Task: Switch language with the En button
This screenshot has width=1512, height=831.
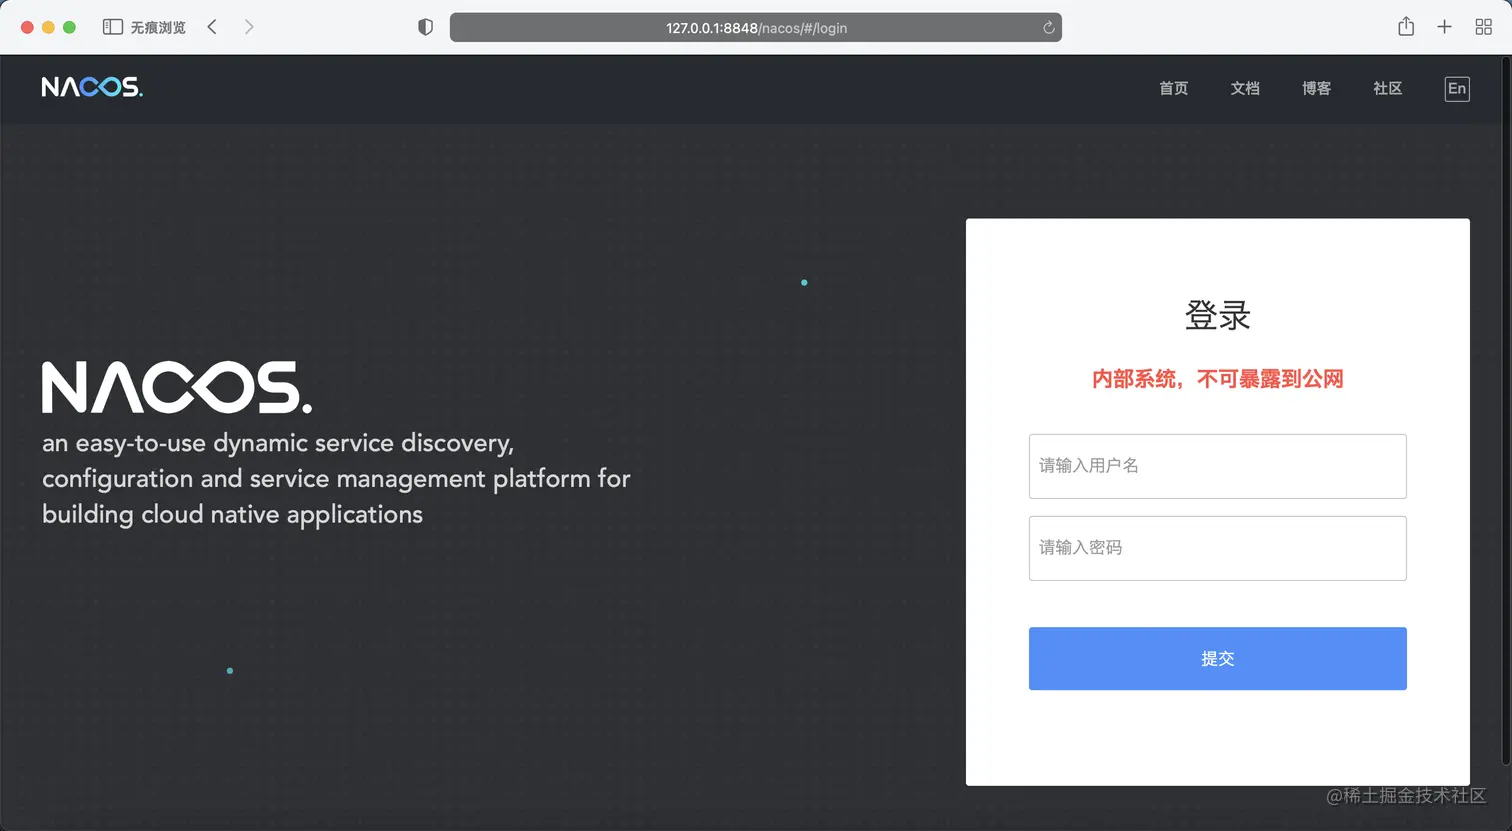Action: click(1457, 88)
